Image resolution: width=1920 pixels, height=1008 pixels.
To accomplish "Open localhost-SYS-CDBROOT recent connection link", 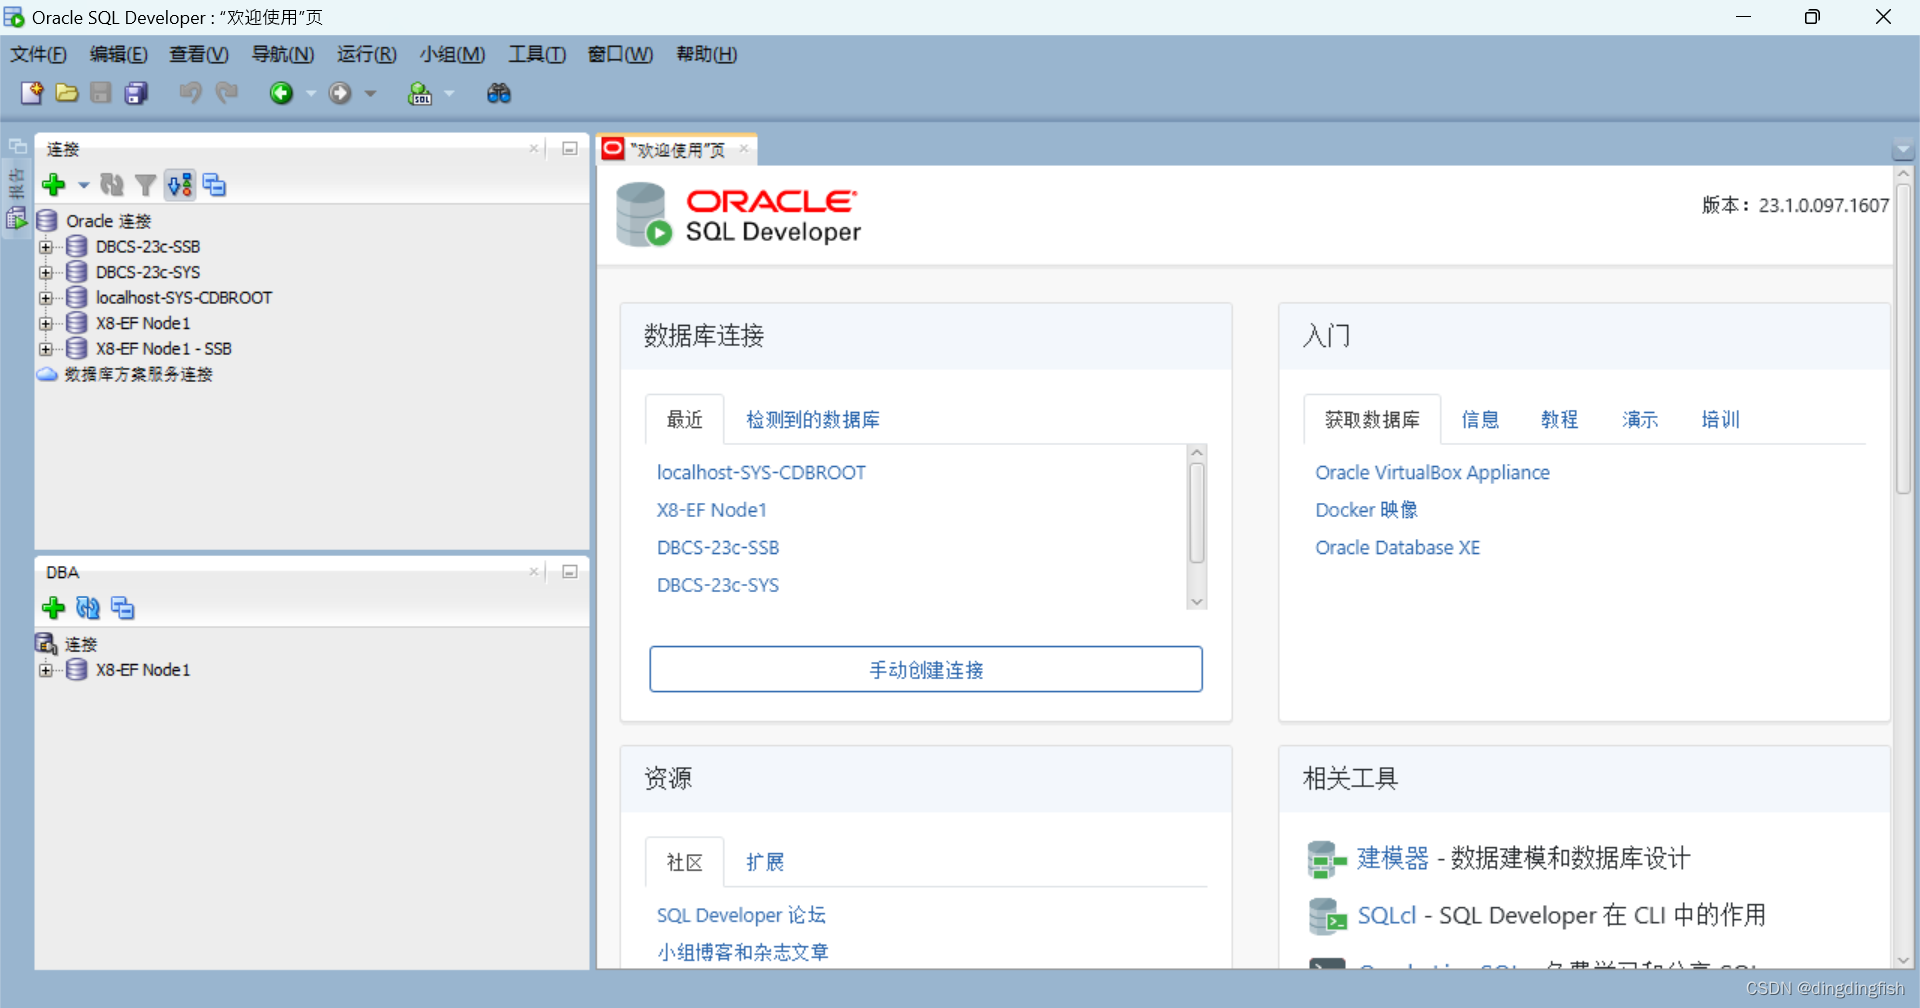I will click(x=761, y=472).
